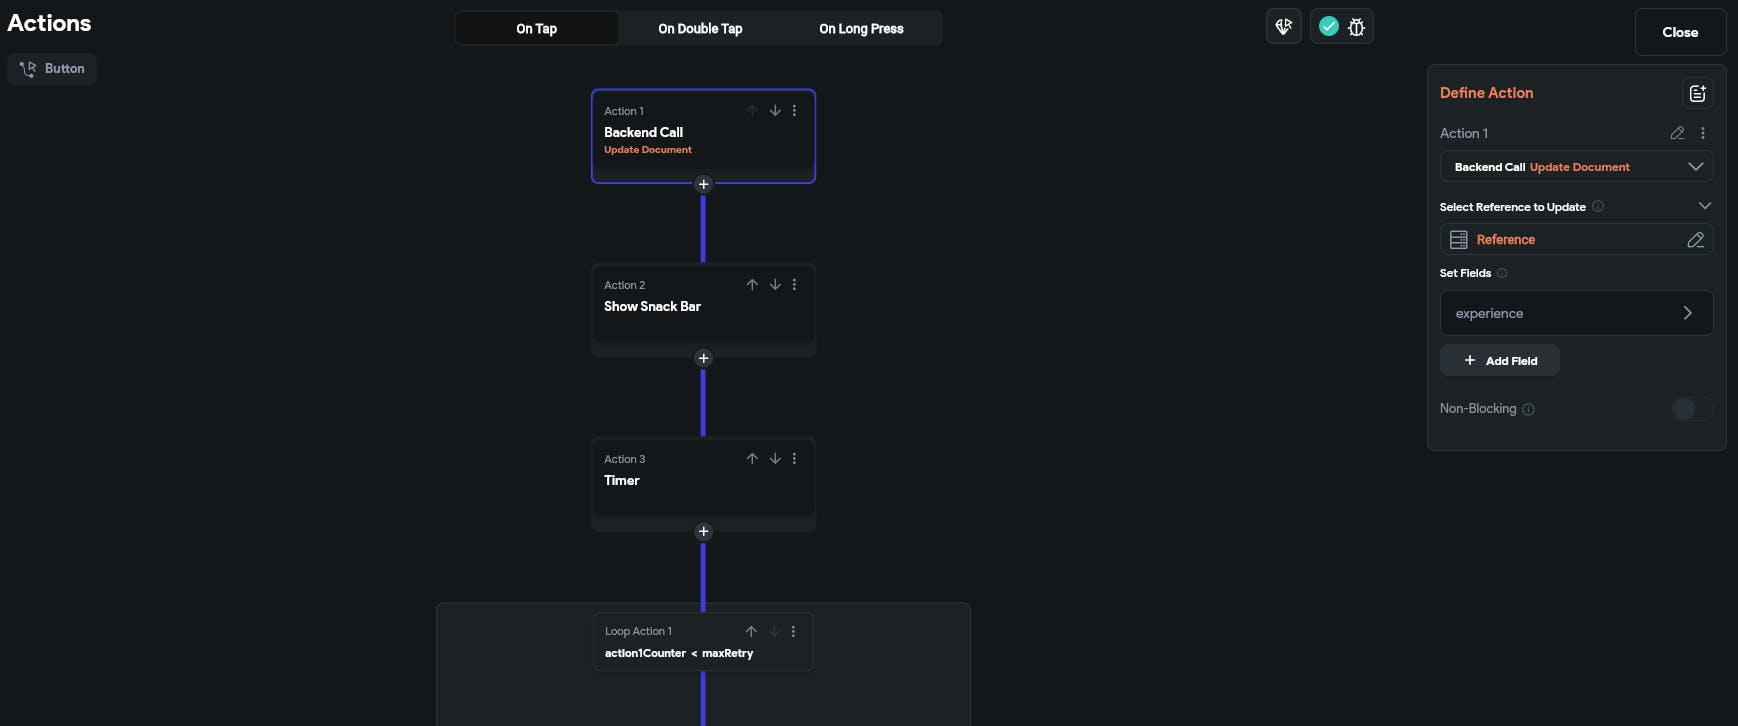Click the bug debug icon in top toolbar
This screenshot has width=1738, height=726.
tap(1356, 27)
